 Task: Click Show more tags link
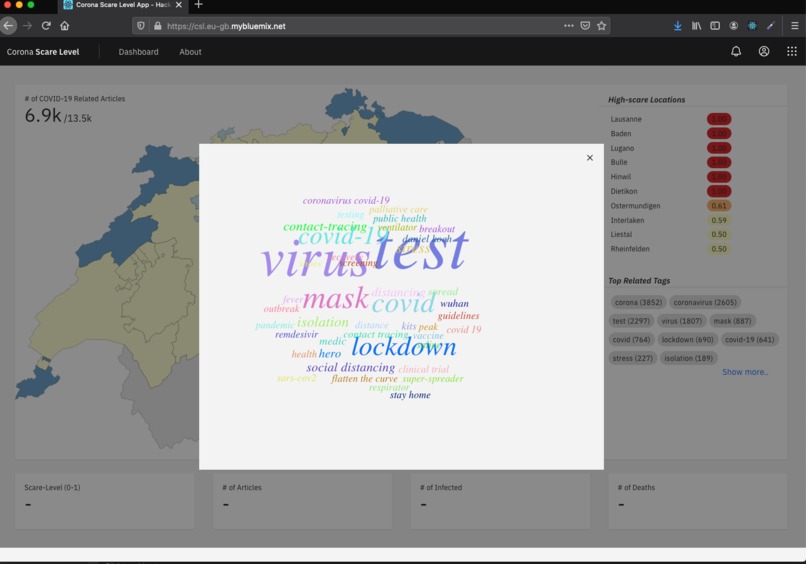click(x=745, y=372)
